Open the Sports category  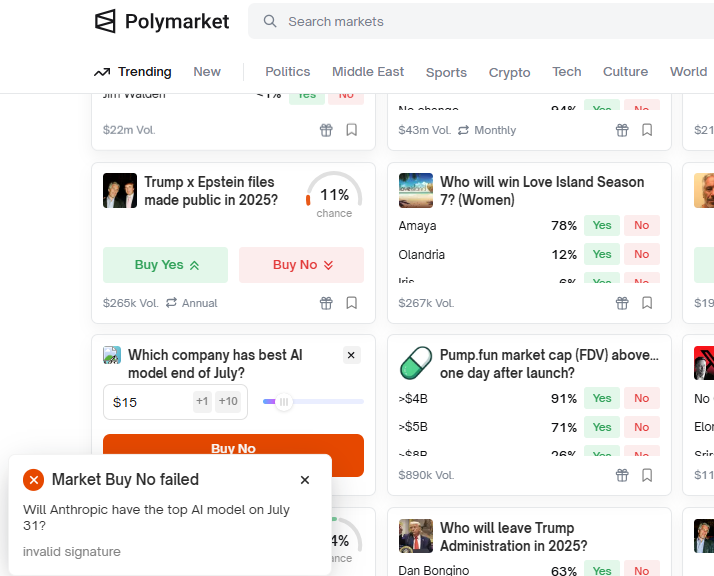coord(446,72)
